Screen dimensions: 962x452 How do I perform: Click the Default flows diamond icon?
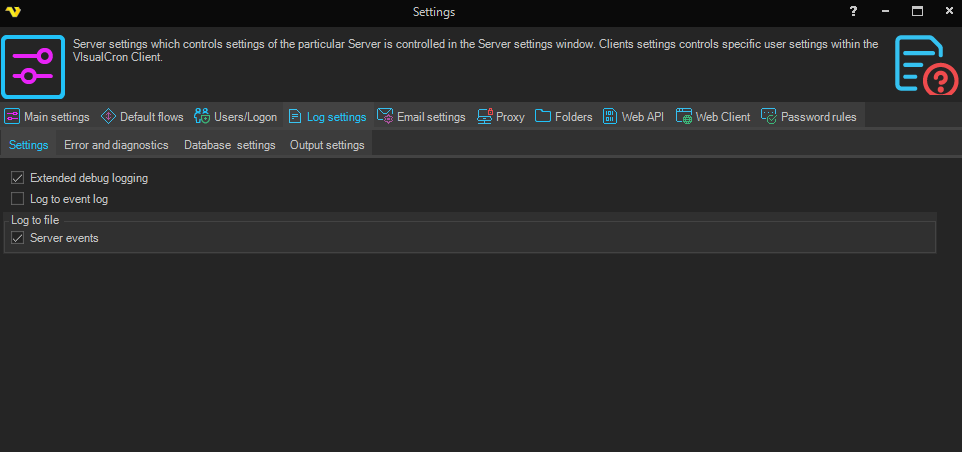tap(109, 117)
